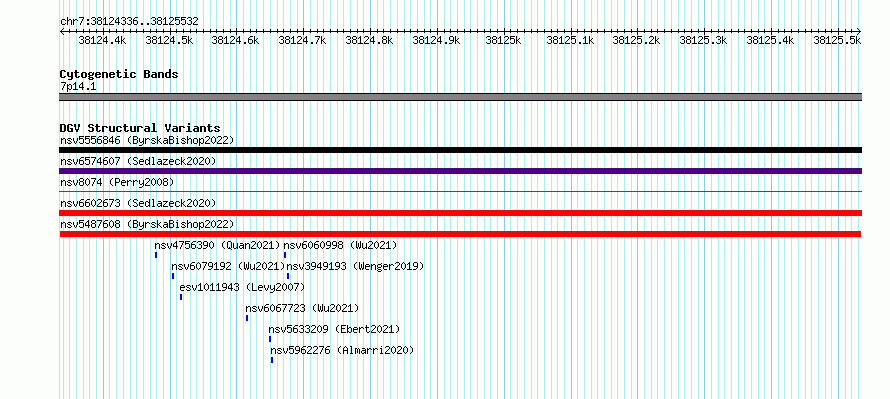Click the blue marker below nsv6067723
The height and width of the screenshot is (399, 890).
point(247,318)
